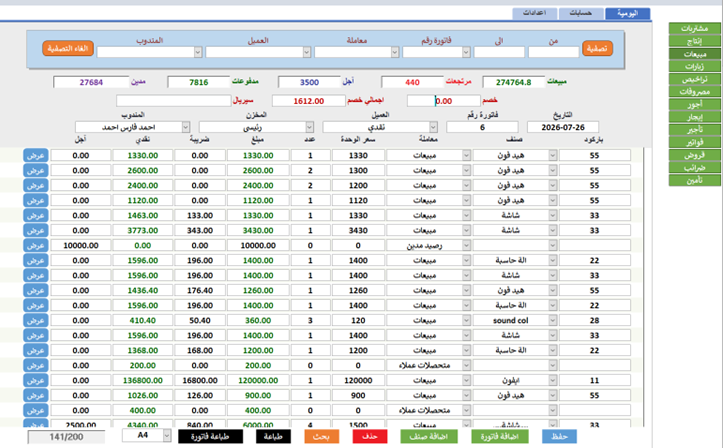Screen dimensions: 723x448
Task: Click طباعة فاتورة button
Action: coord(210,436)
